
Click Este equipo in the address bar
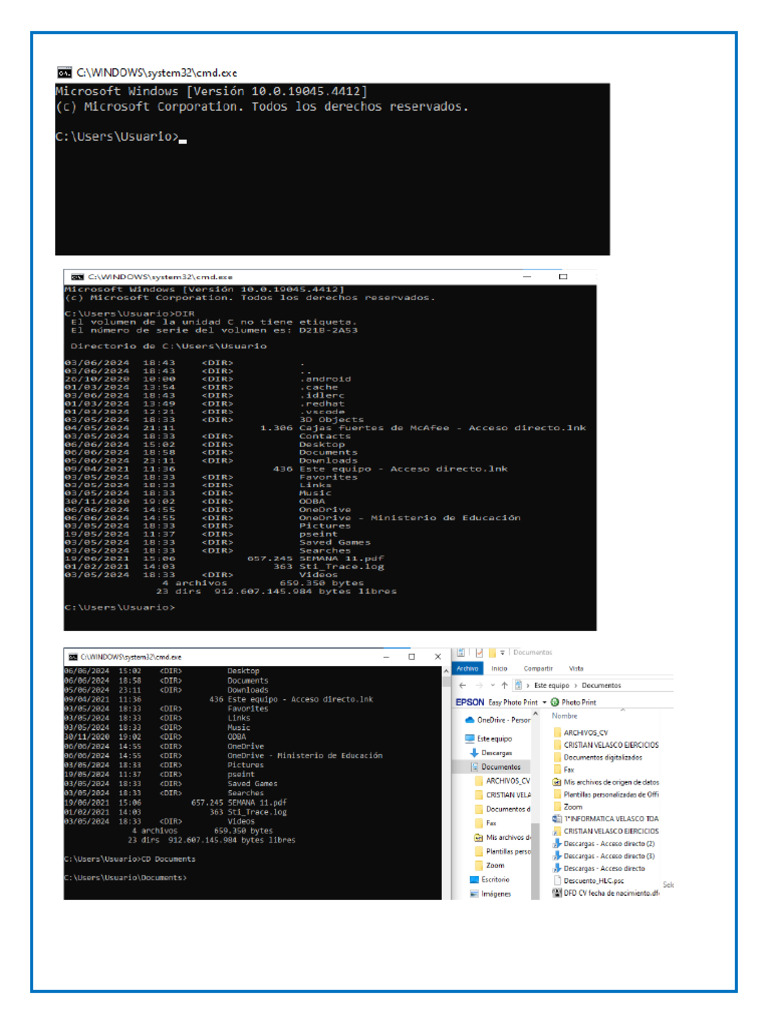point(552,685)
